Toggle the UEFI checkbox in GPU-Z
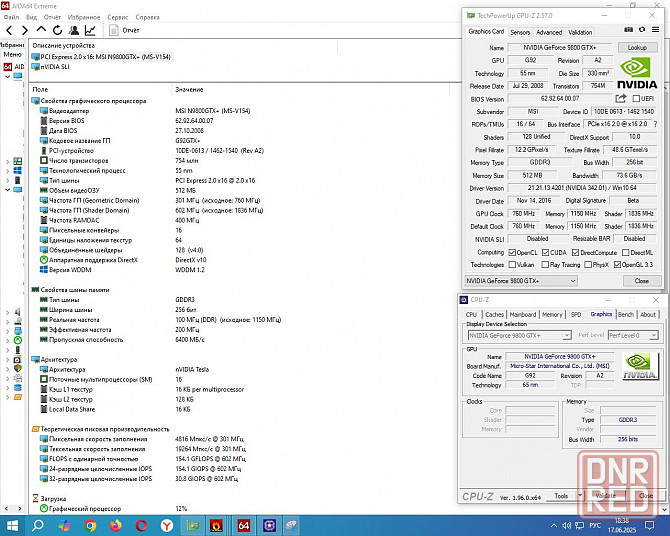 636,99
